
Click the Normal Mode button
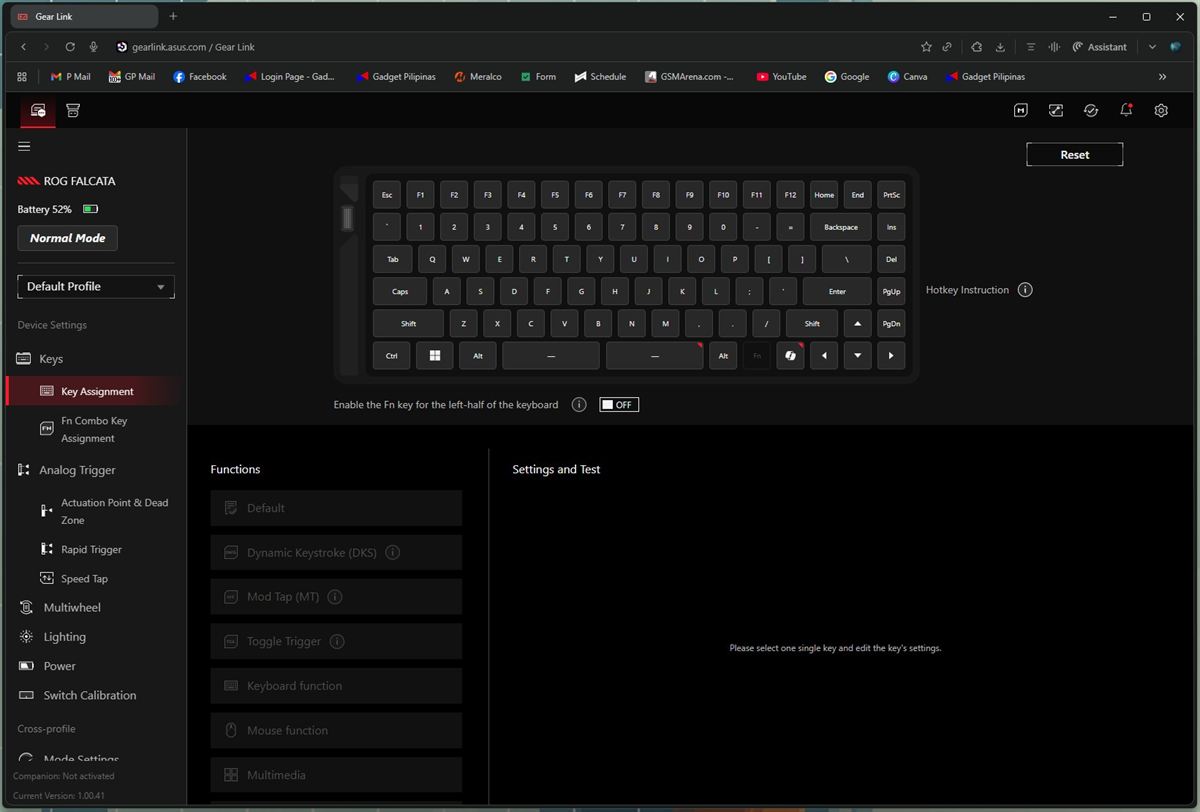(67, 238)
